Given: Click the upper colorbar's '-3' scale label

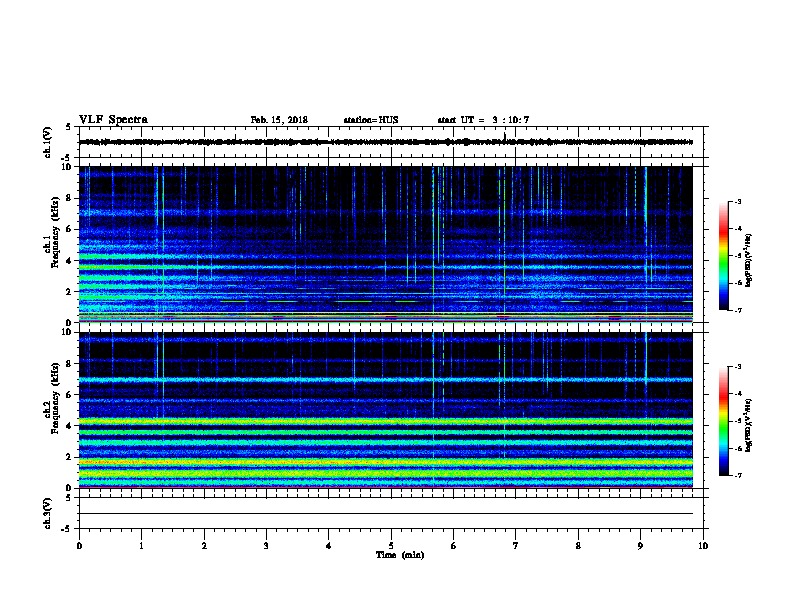Looking at the screenshot, I should pos(737,201).
